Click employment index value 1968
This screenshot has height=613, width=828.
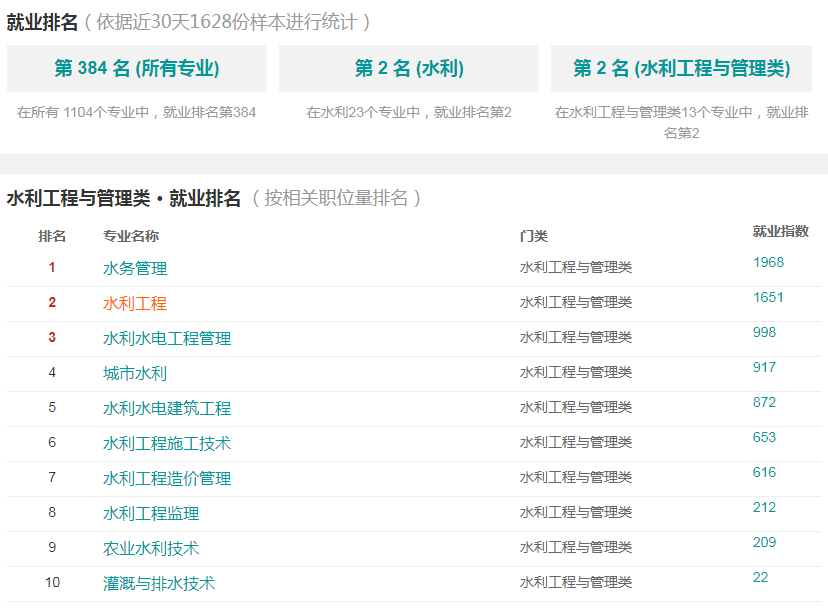coord(768,262)
